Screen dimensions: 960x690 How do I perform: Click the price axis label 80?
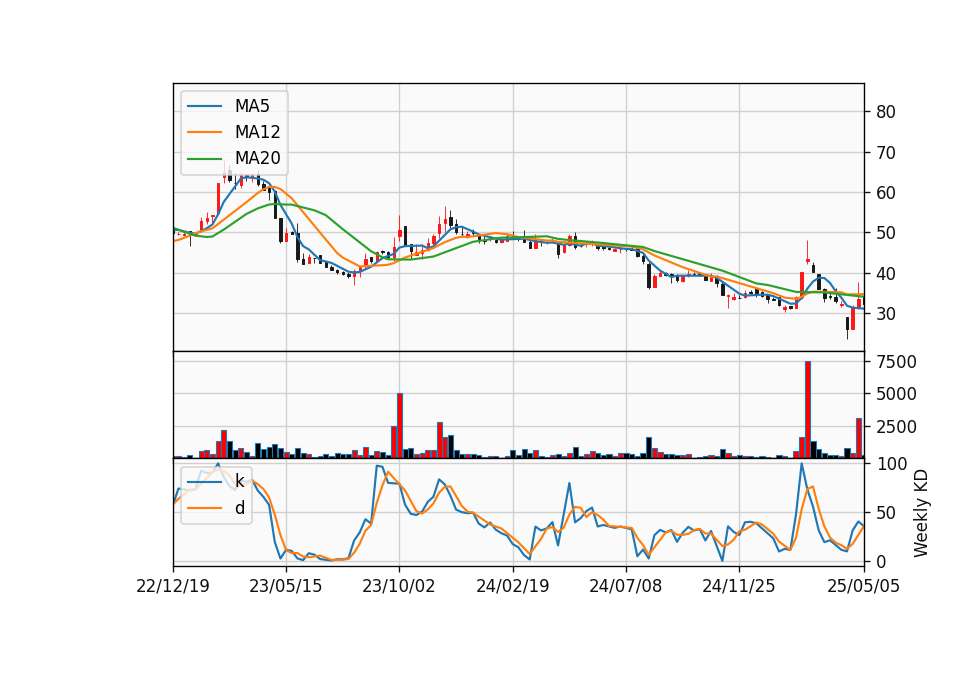pos(886,112)
